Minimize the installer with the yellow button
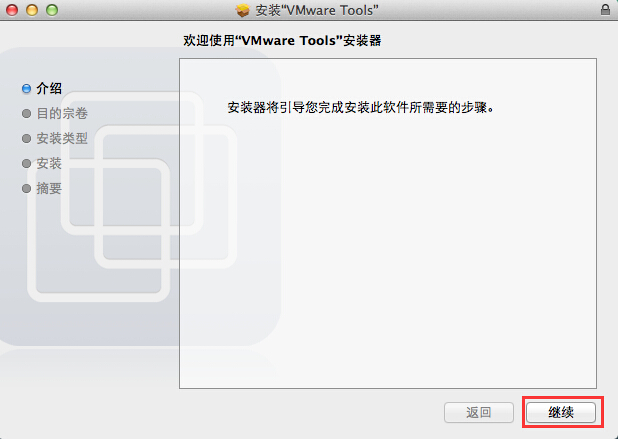The width and height of the screenshot is (618, 439). coord(32,10)
